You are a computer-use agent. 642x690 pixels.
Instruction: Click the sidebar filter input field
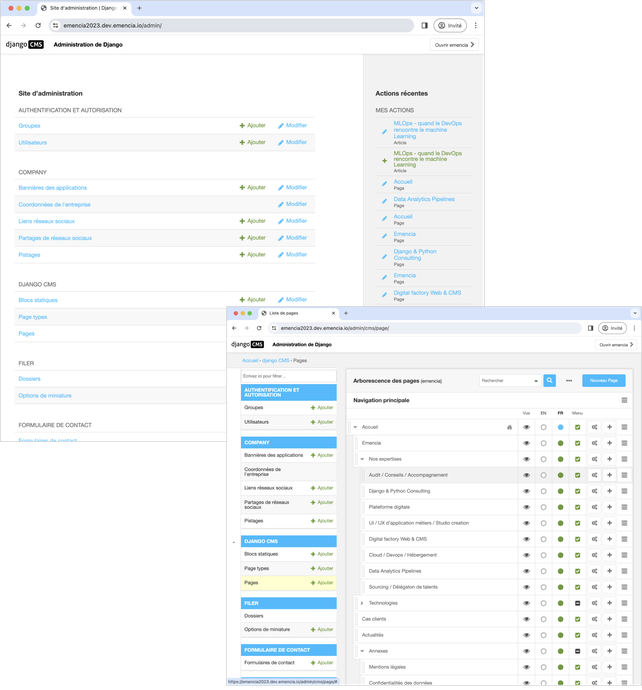click(288, 376)
